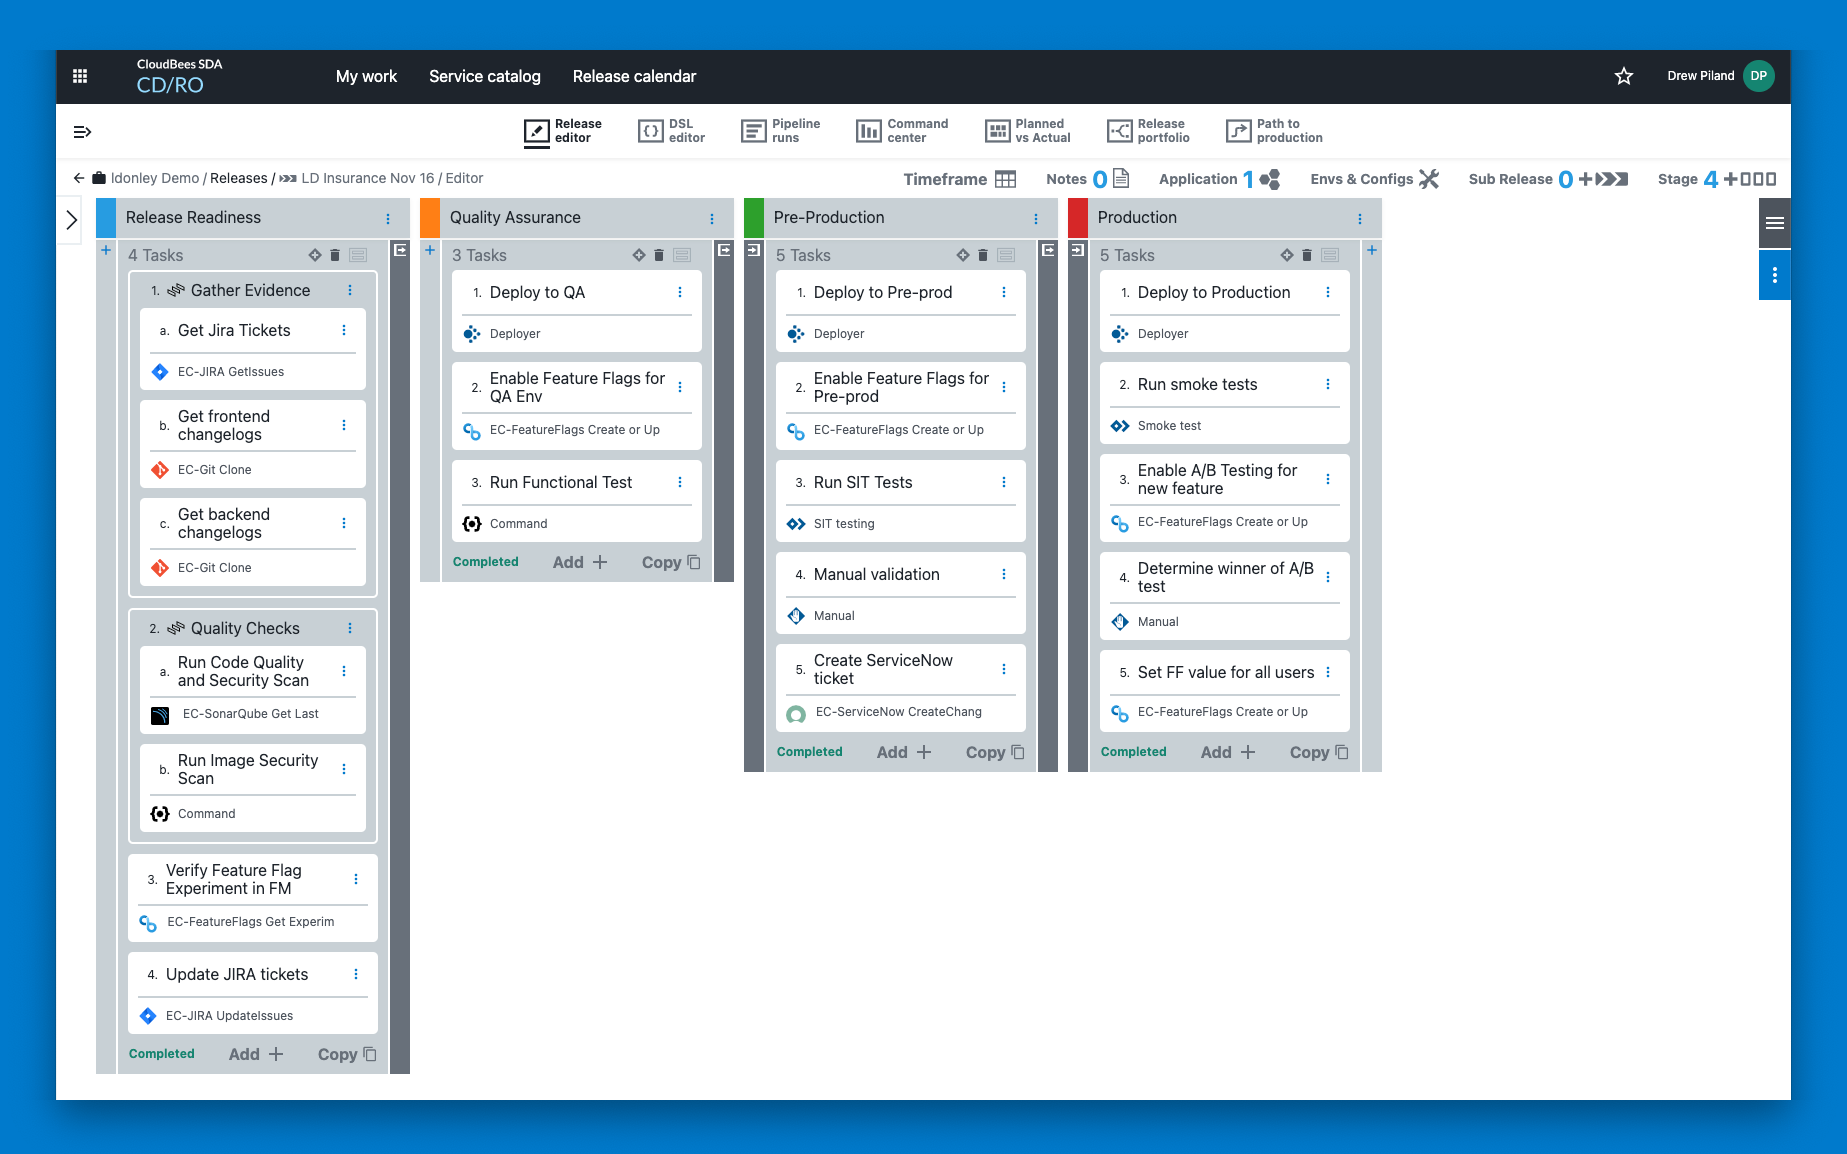The image size is (1847, 1154).
Task: Open the DP user avatar menu
Action: click(1759, 76)
